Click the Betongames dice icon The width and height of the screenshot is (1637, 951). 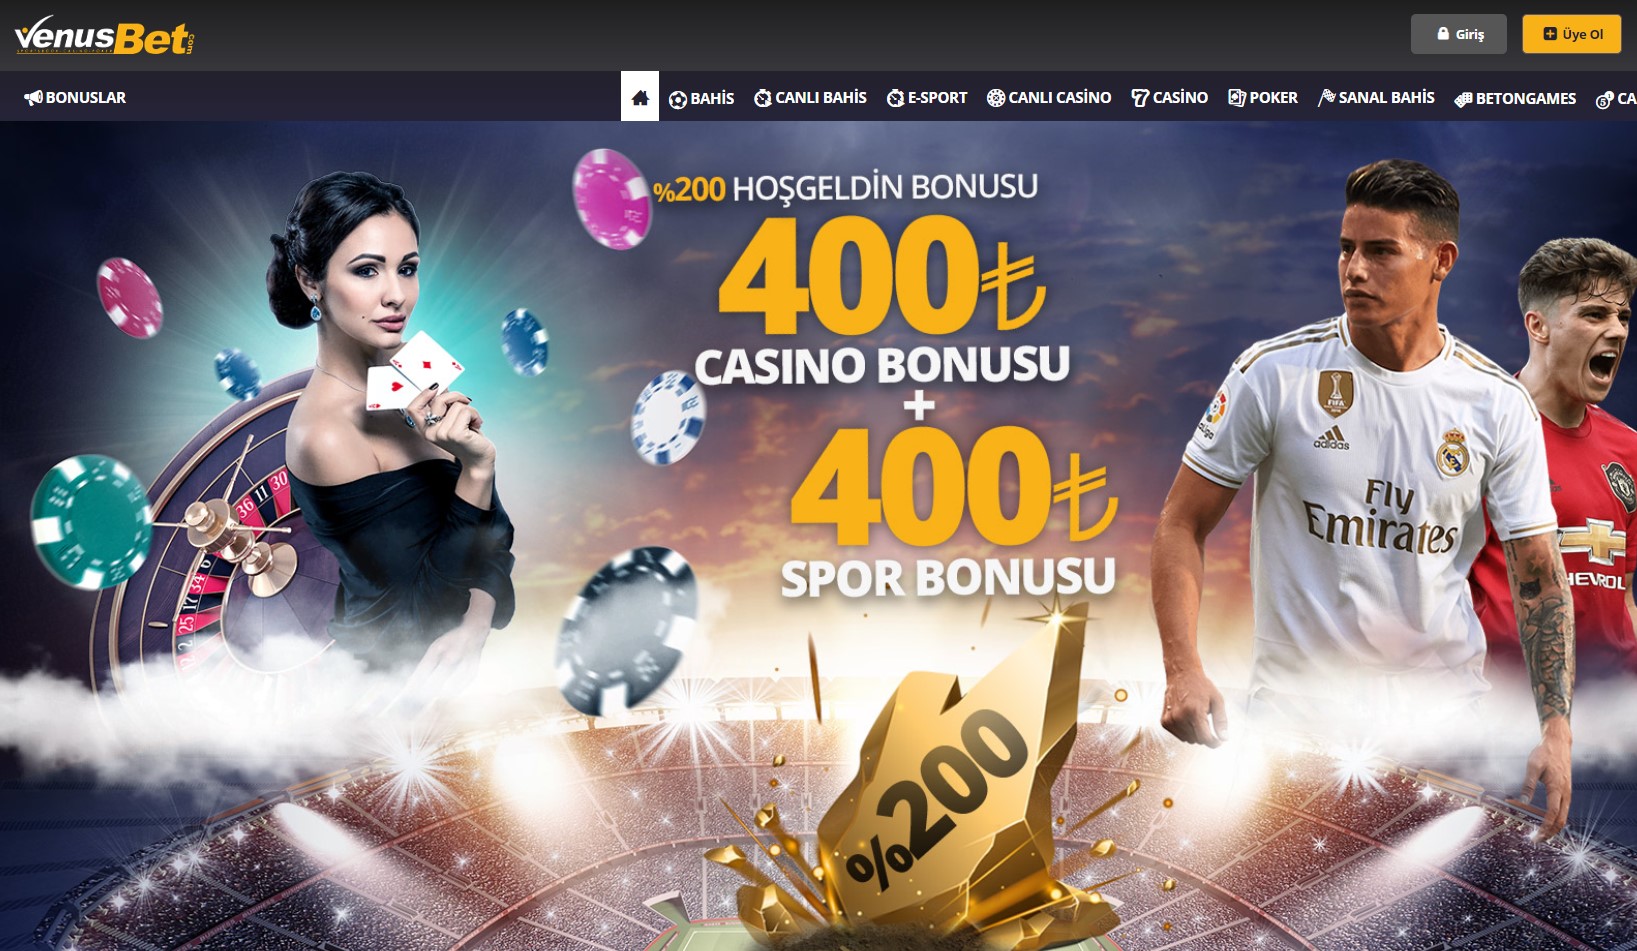[1463, 99]
